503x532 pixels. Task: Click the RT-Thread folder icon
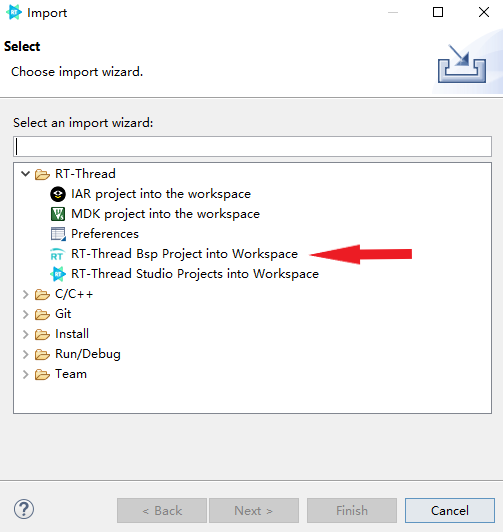42,174
